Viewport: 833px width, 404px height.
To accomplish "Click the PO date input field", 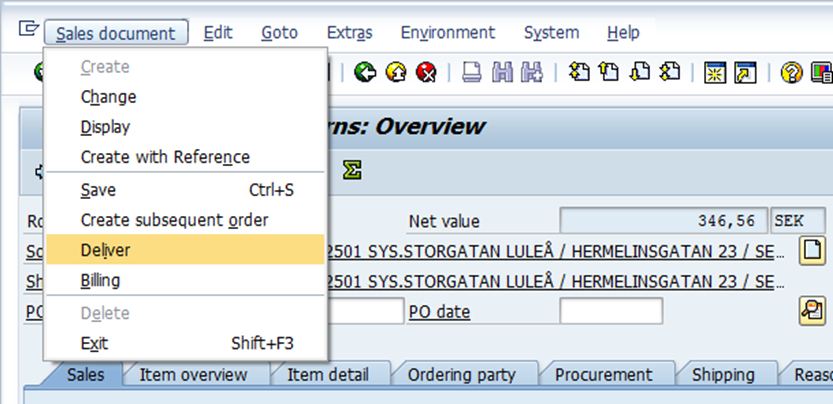I will pos(610,312).
